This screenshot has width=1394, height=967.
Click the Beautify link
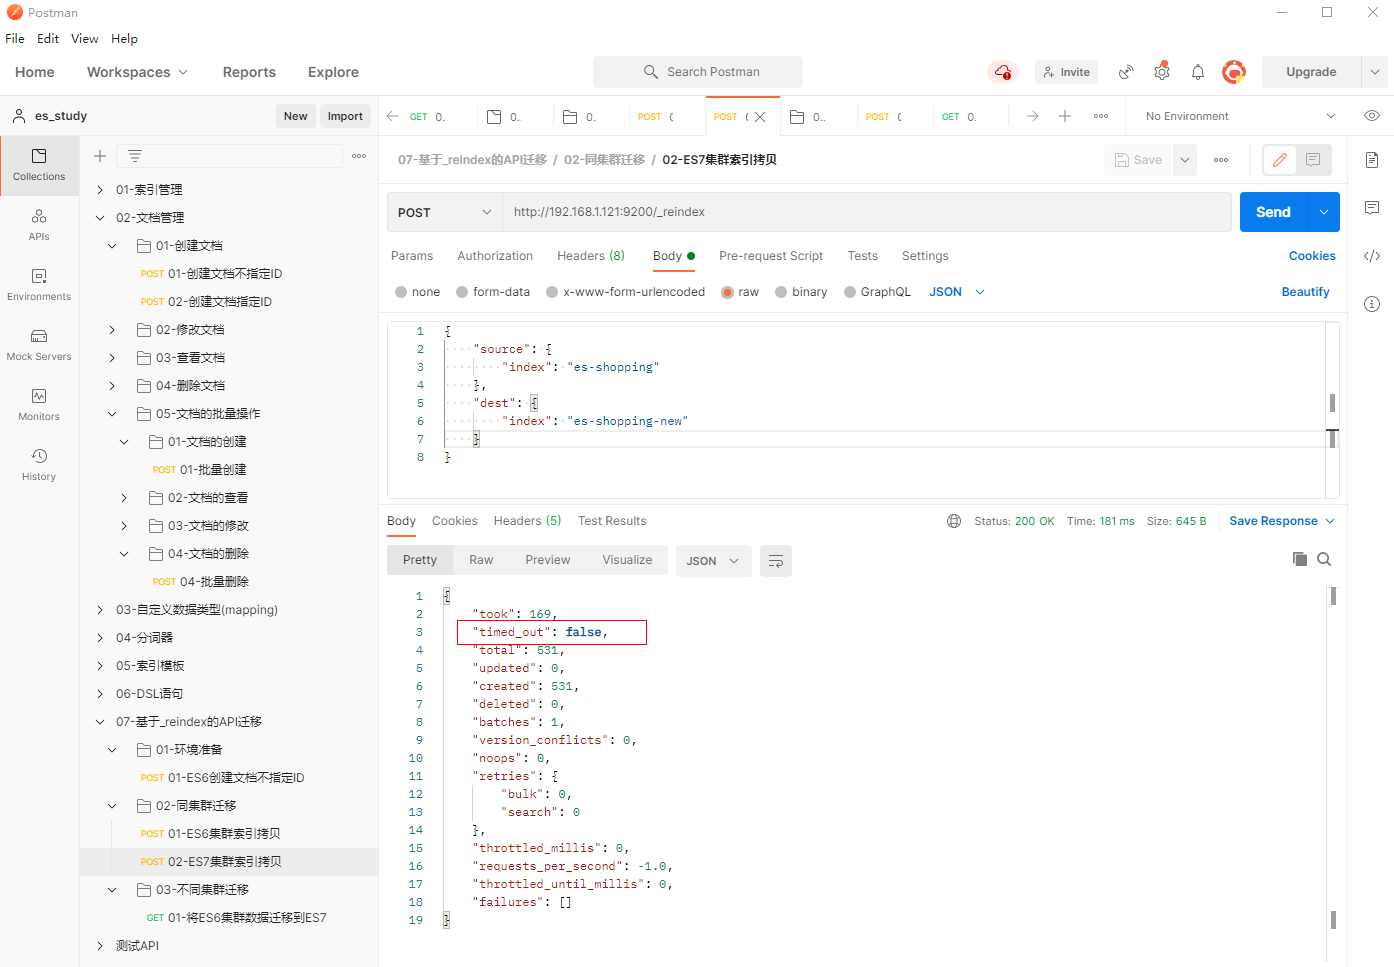1305,292
